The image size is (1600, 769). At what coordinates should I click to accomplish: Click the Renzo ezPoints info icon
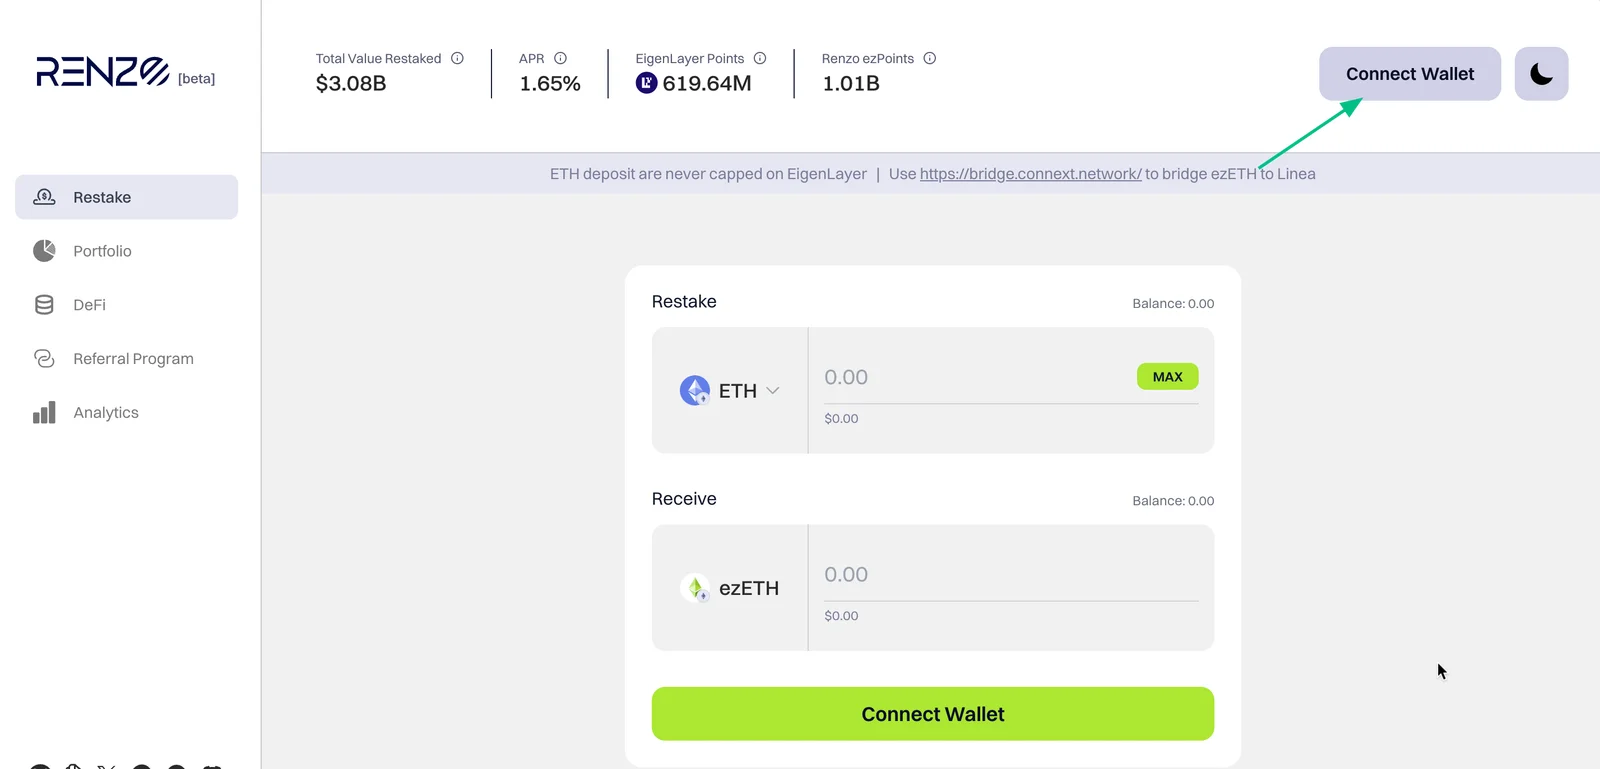930,58
